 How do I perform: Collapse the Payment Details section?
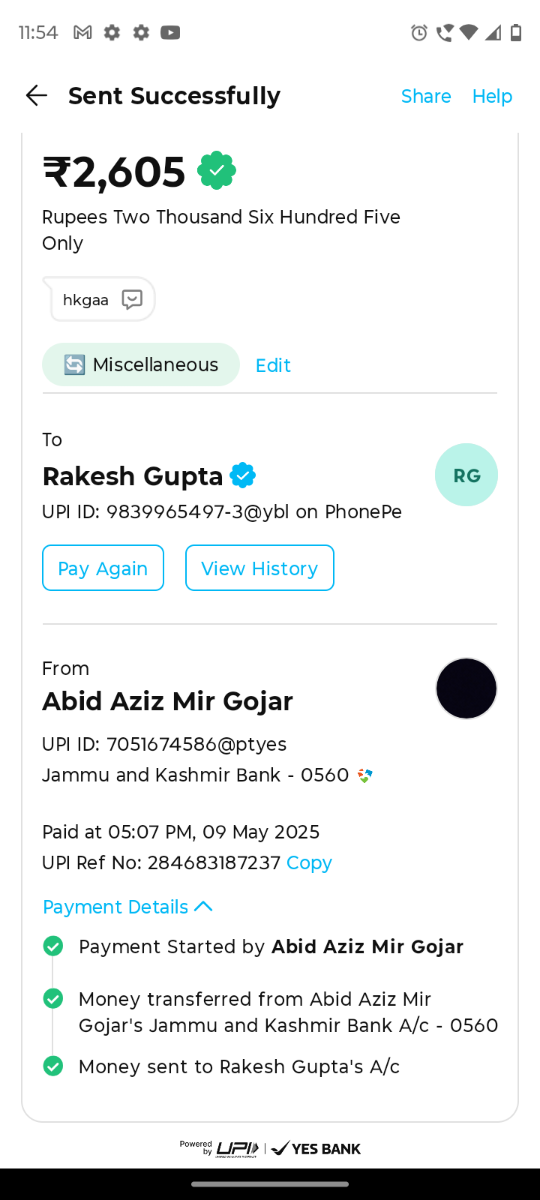click(127, 907)
